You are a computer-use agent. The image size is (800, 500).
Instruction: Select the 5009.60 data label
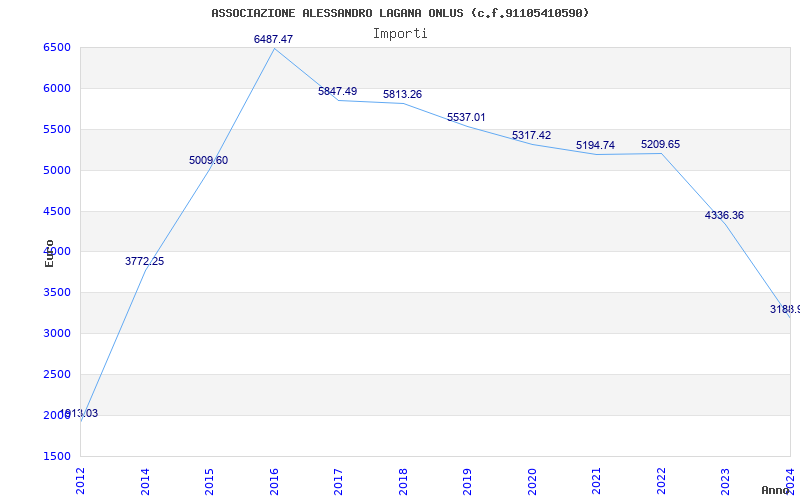pyautogui.click(x=209, y=160)
